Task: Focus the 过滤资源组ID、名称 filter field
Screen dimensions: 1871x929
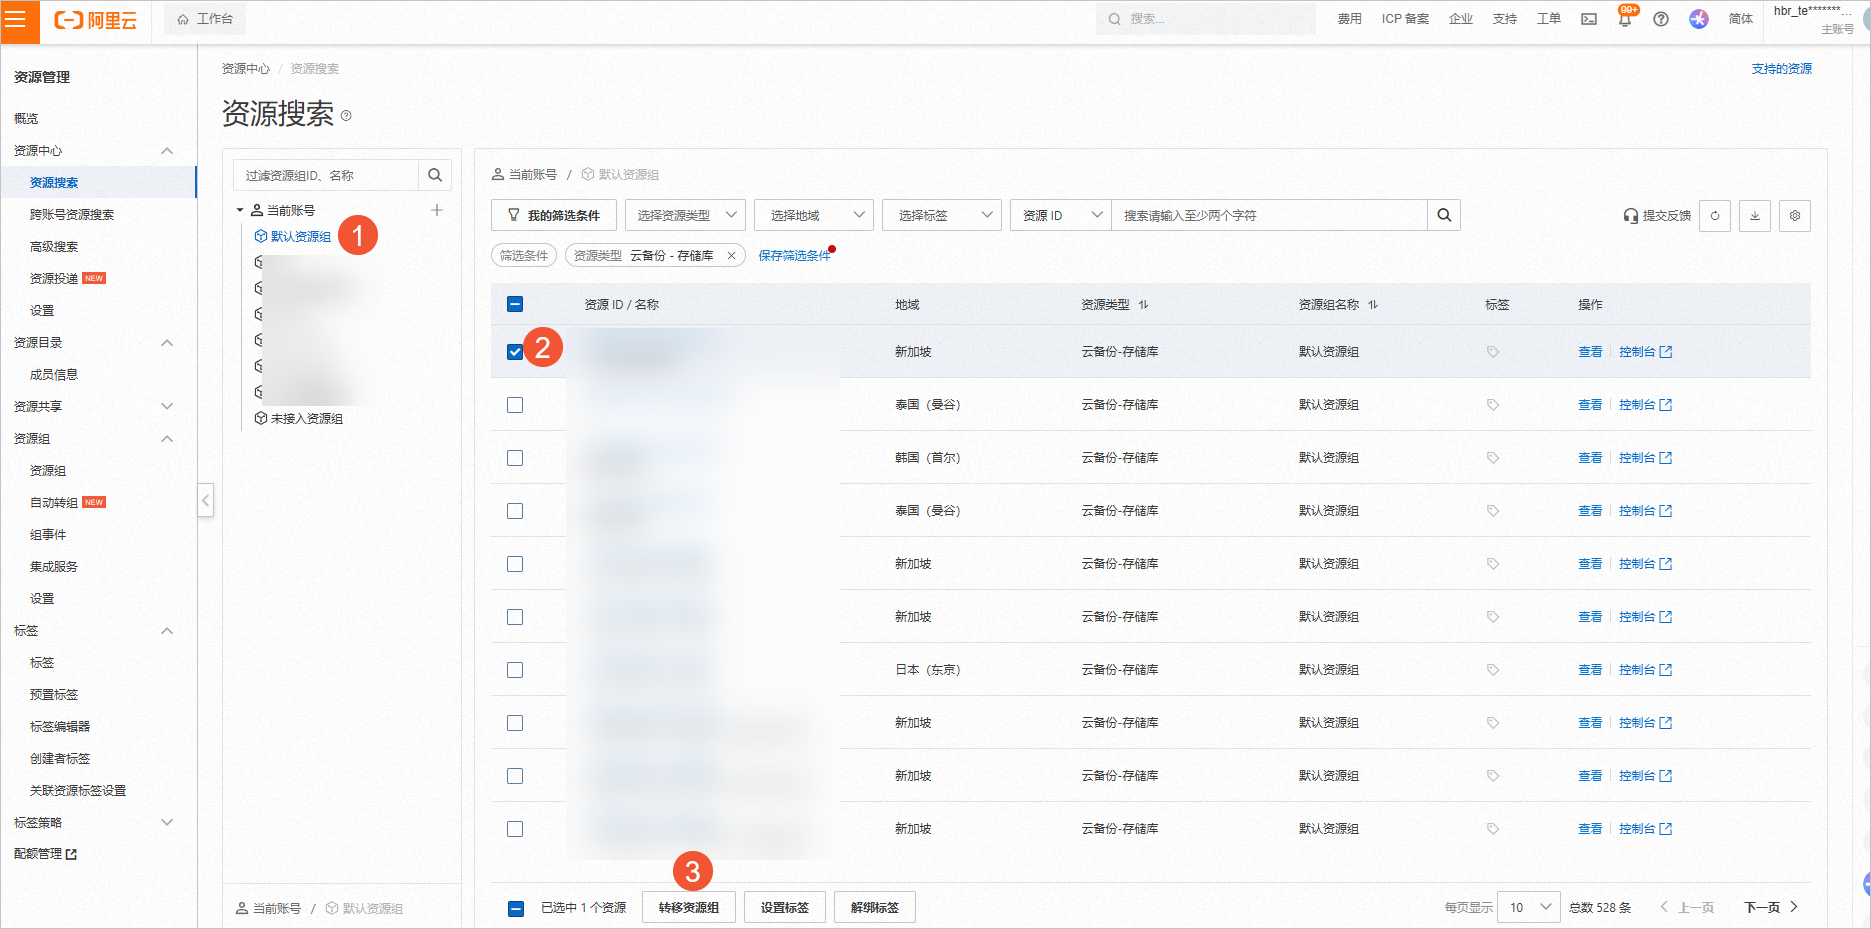Action: [x=326, y=175]
